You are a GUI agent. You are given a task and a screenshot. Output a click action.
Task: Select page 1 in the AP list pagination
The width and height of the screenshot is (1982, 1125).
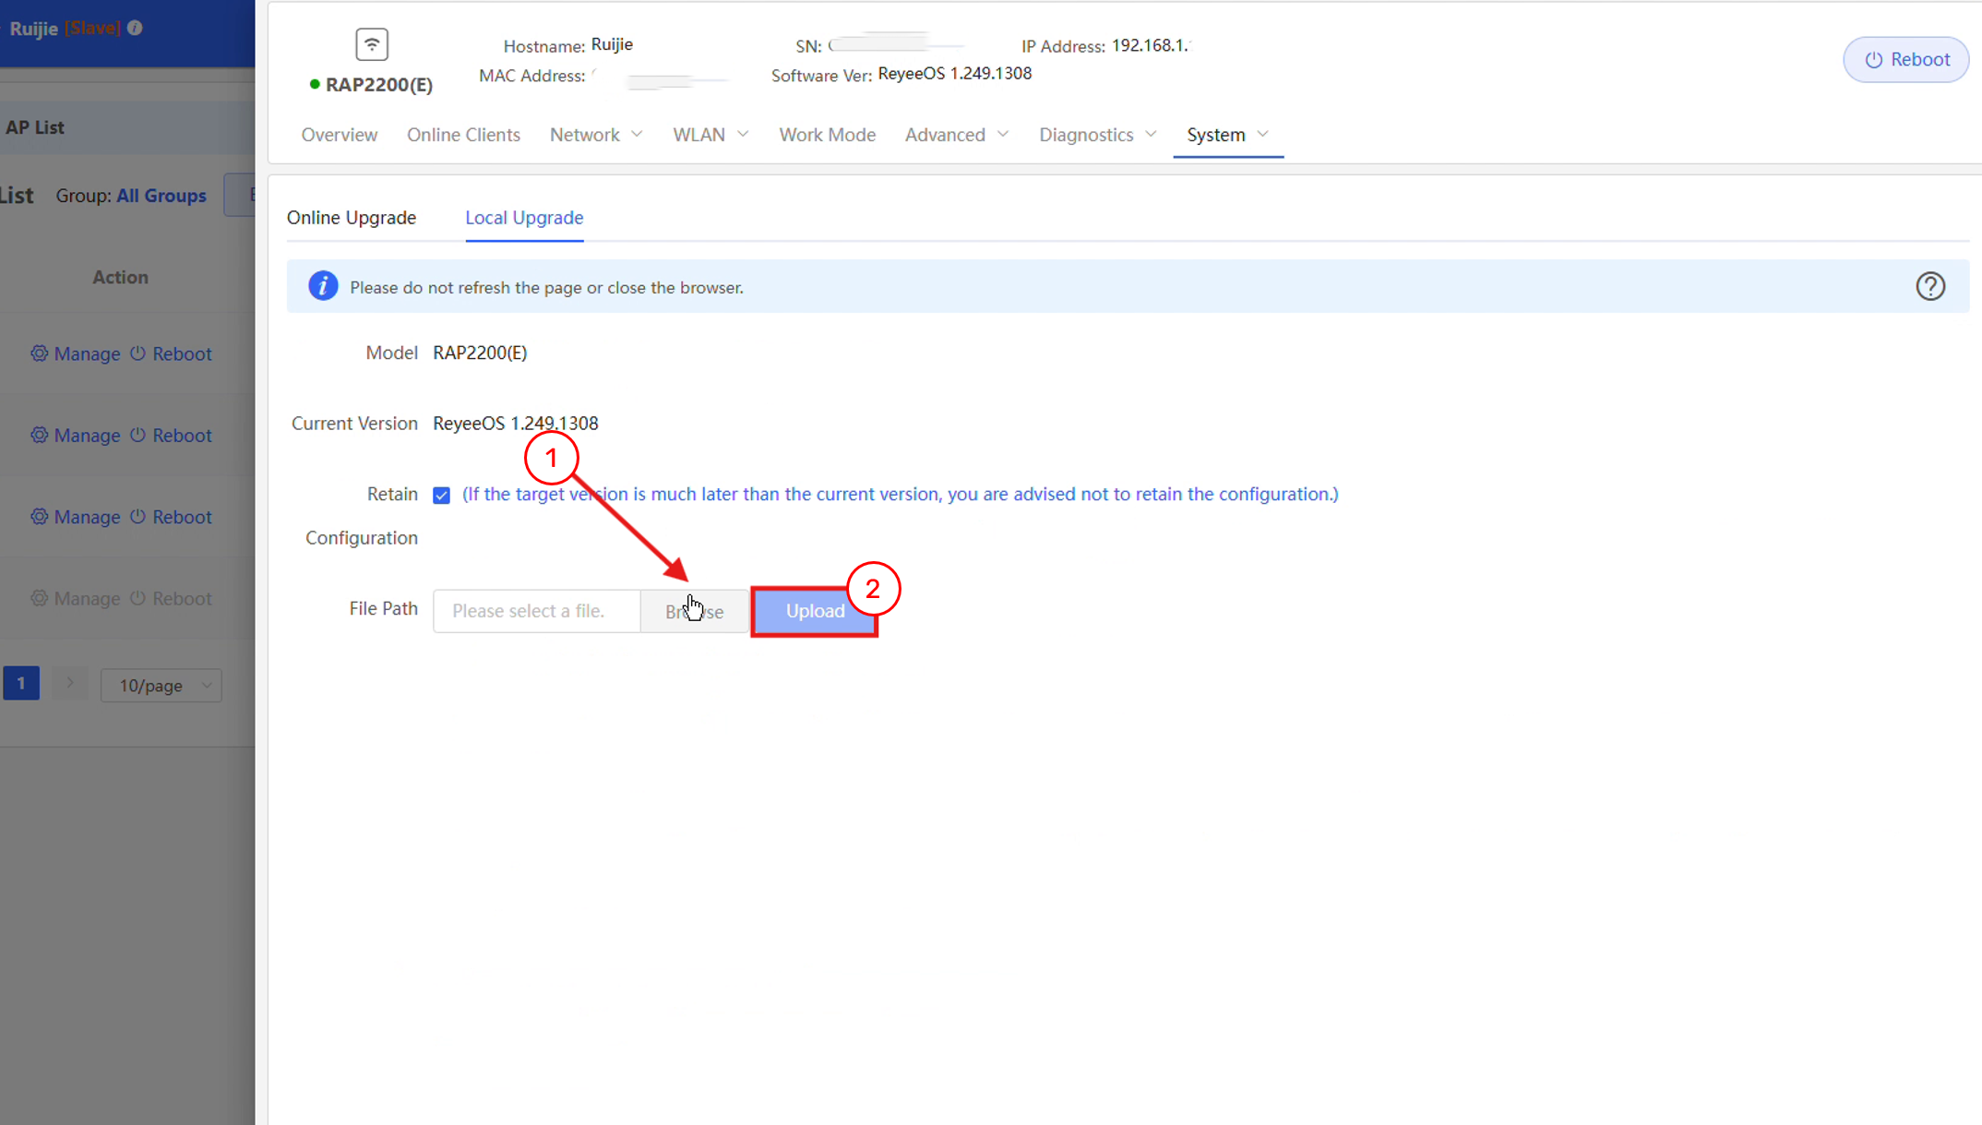click(x=21, y=684)
